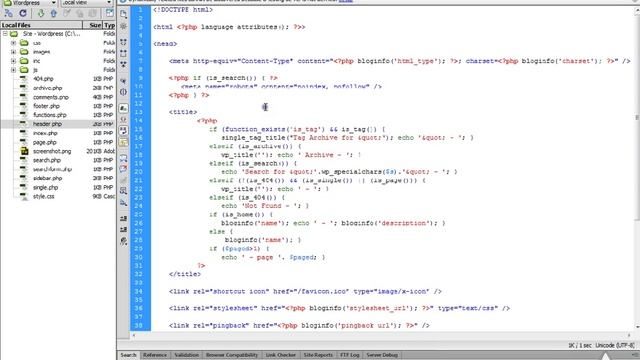Click the Collapse Full Tag icon
This screenshot has width=640, height=360.
tap(123, 42)
